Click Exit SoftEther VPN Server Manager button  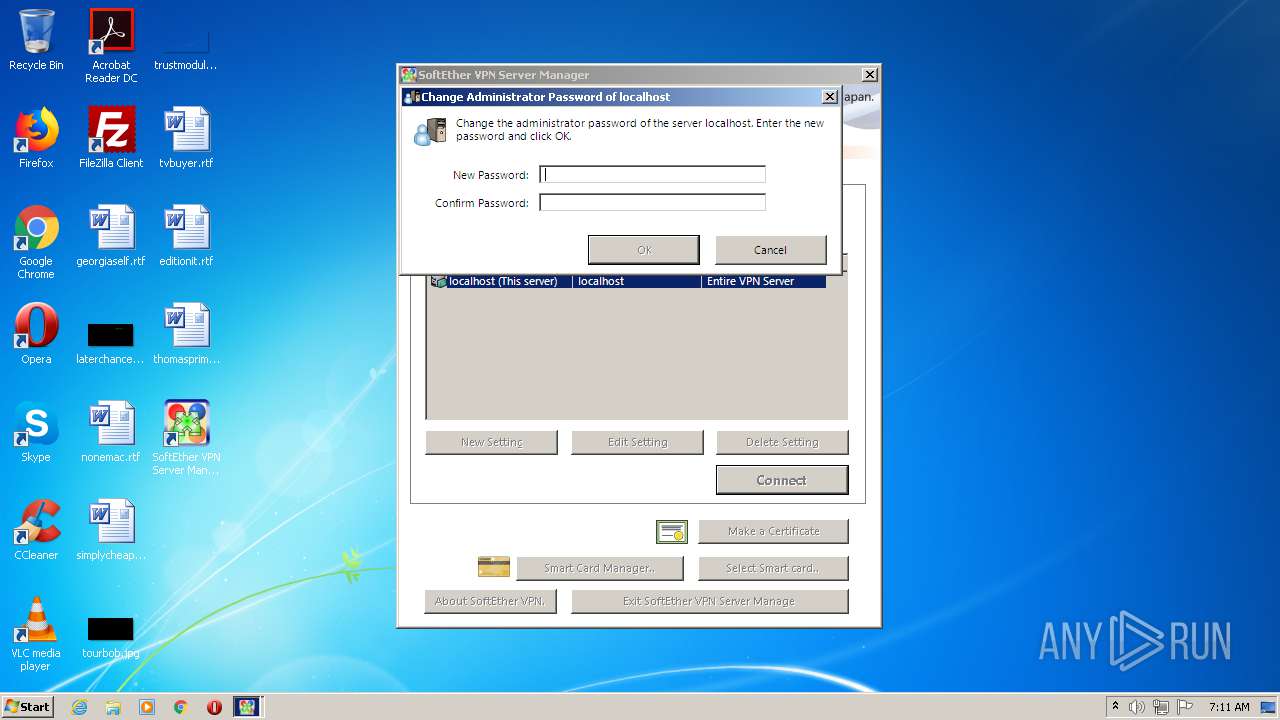(x=709, y=601)
